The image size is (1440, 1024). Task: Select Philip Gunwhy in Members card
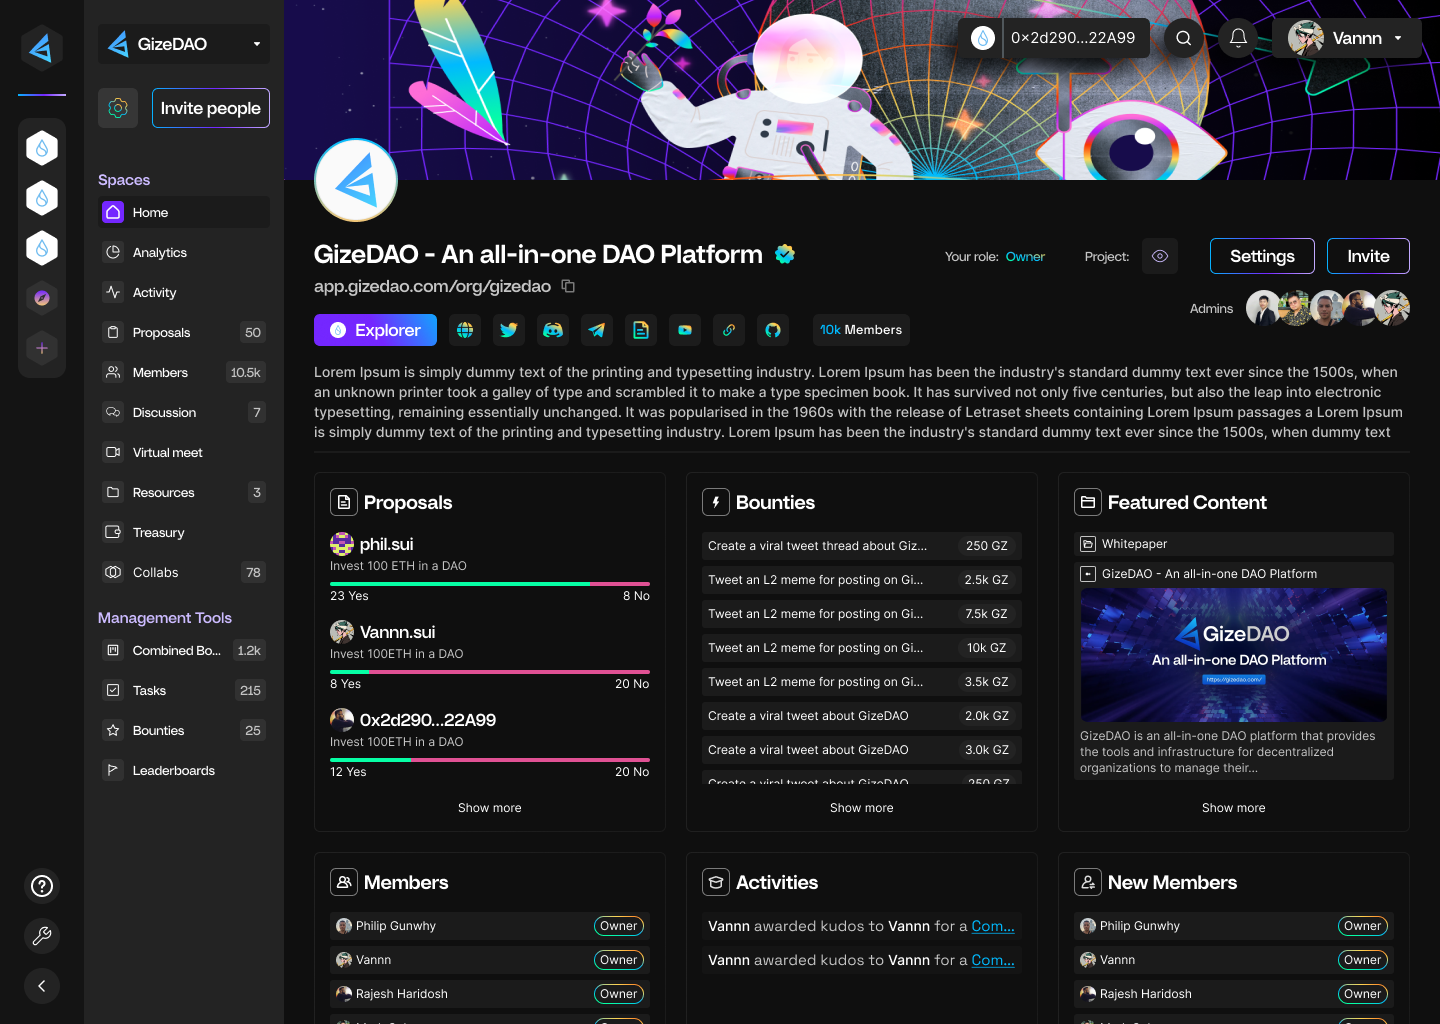coord(490,926)
